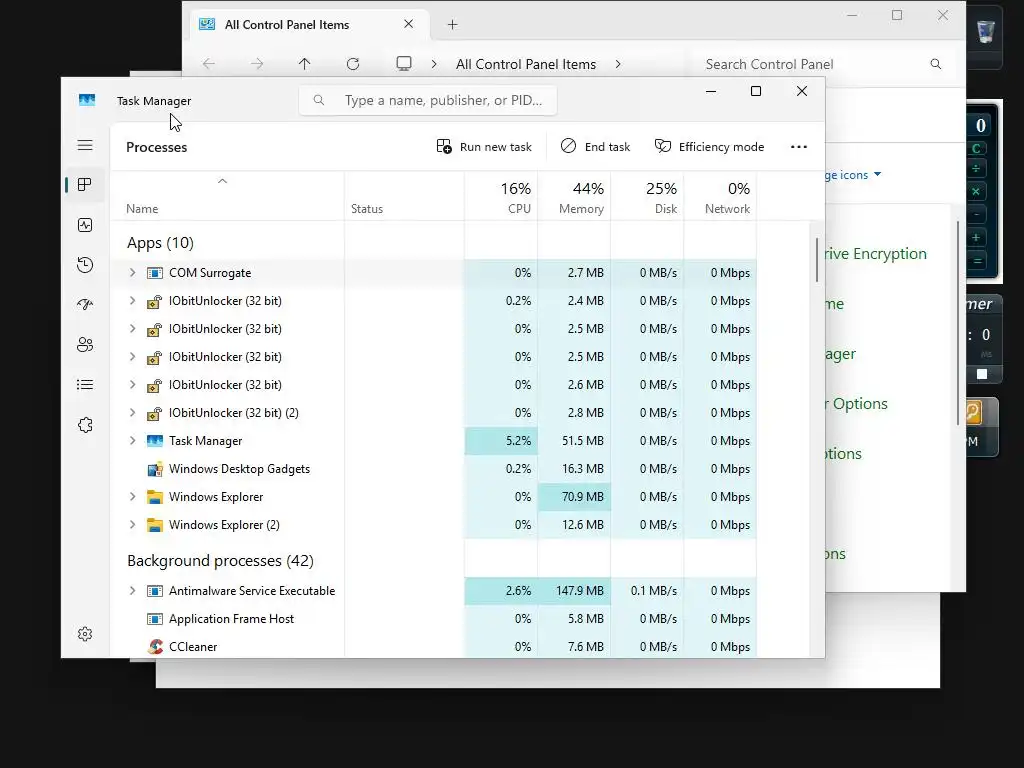Open the Users page in sidebar

(x=85, y=345)
